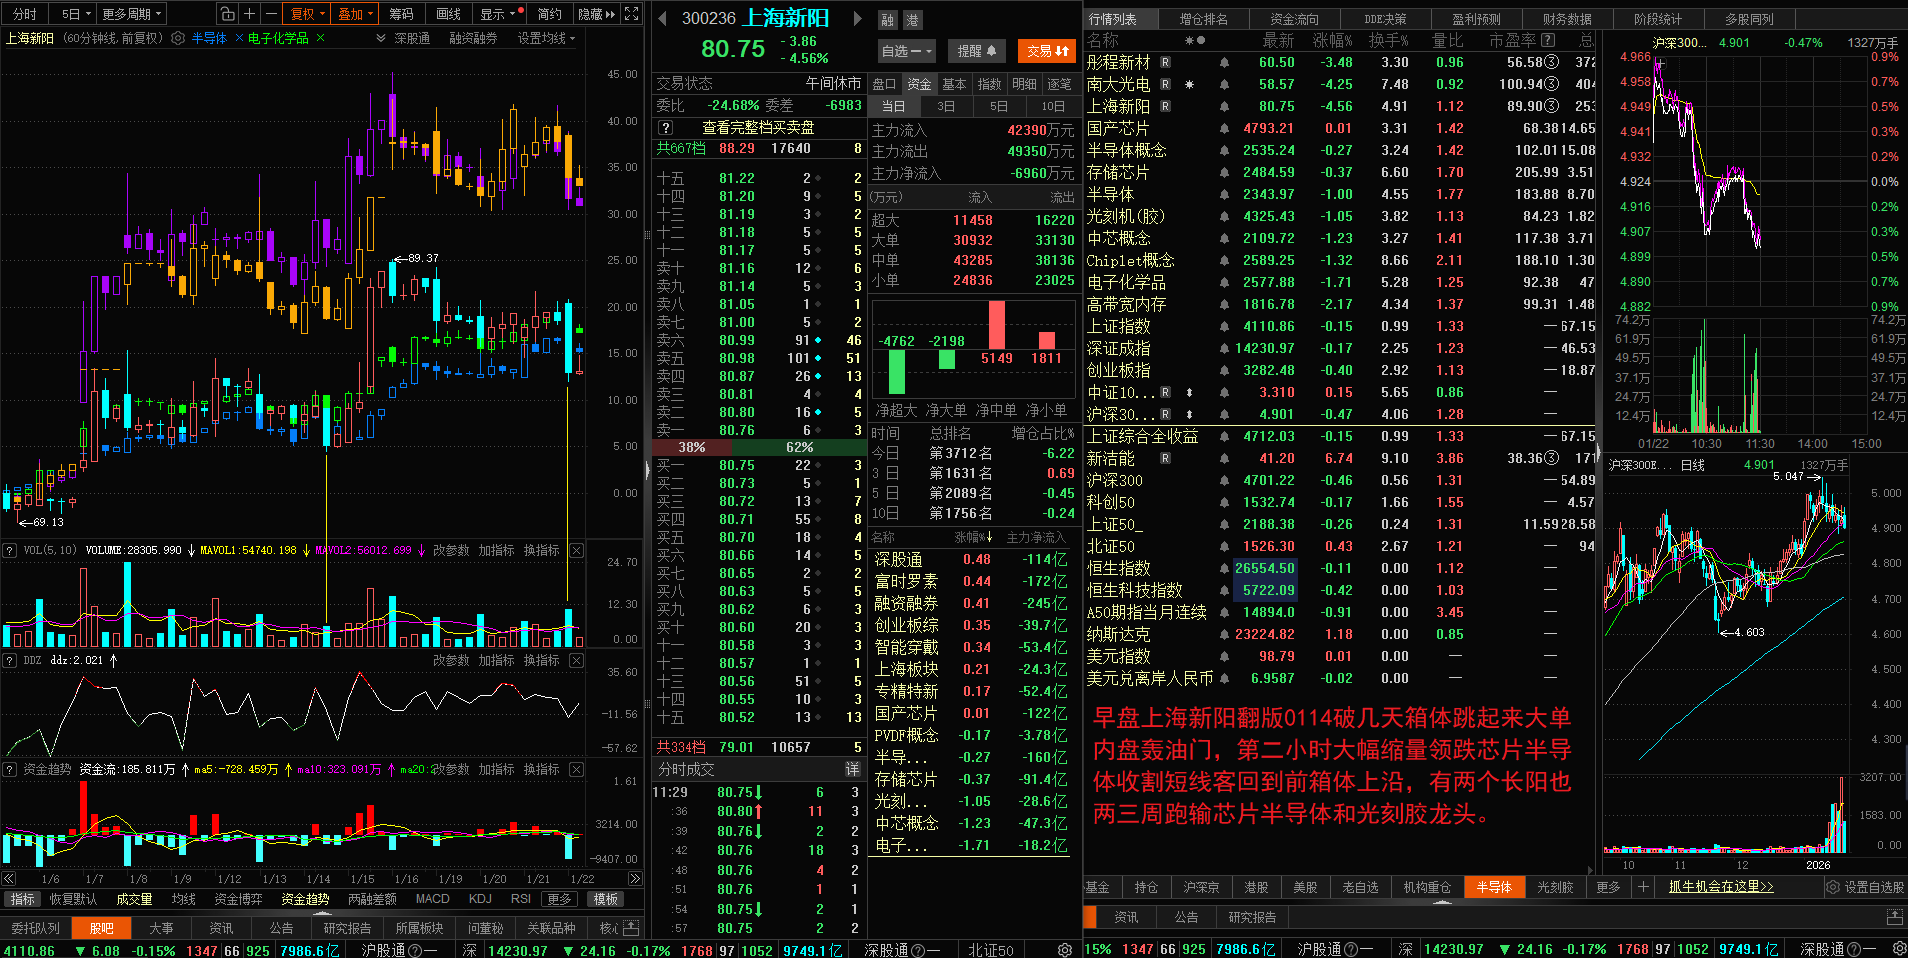Expand the 设置均线 dropdown
This screenshot has width=1908, height=958.
546,38
